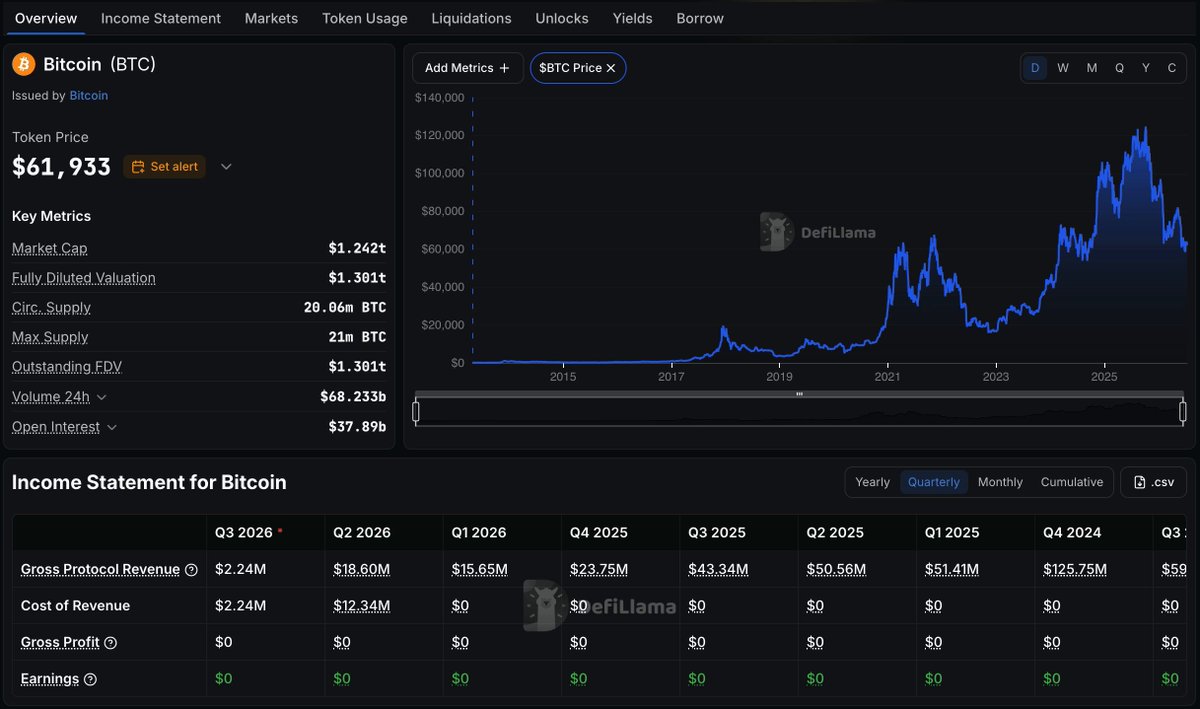Image resolution: width=1200 pixels, height=709 pixels.
Task: Download the income statement as .csv
Action: 1153,482
